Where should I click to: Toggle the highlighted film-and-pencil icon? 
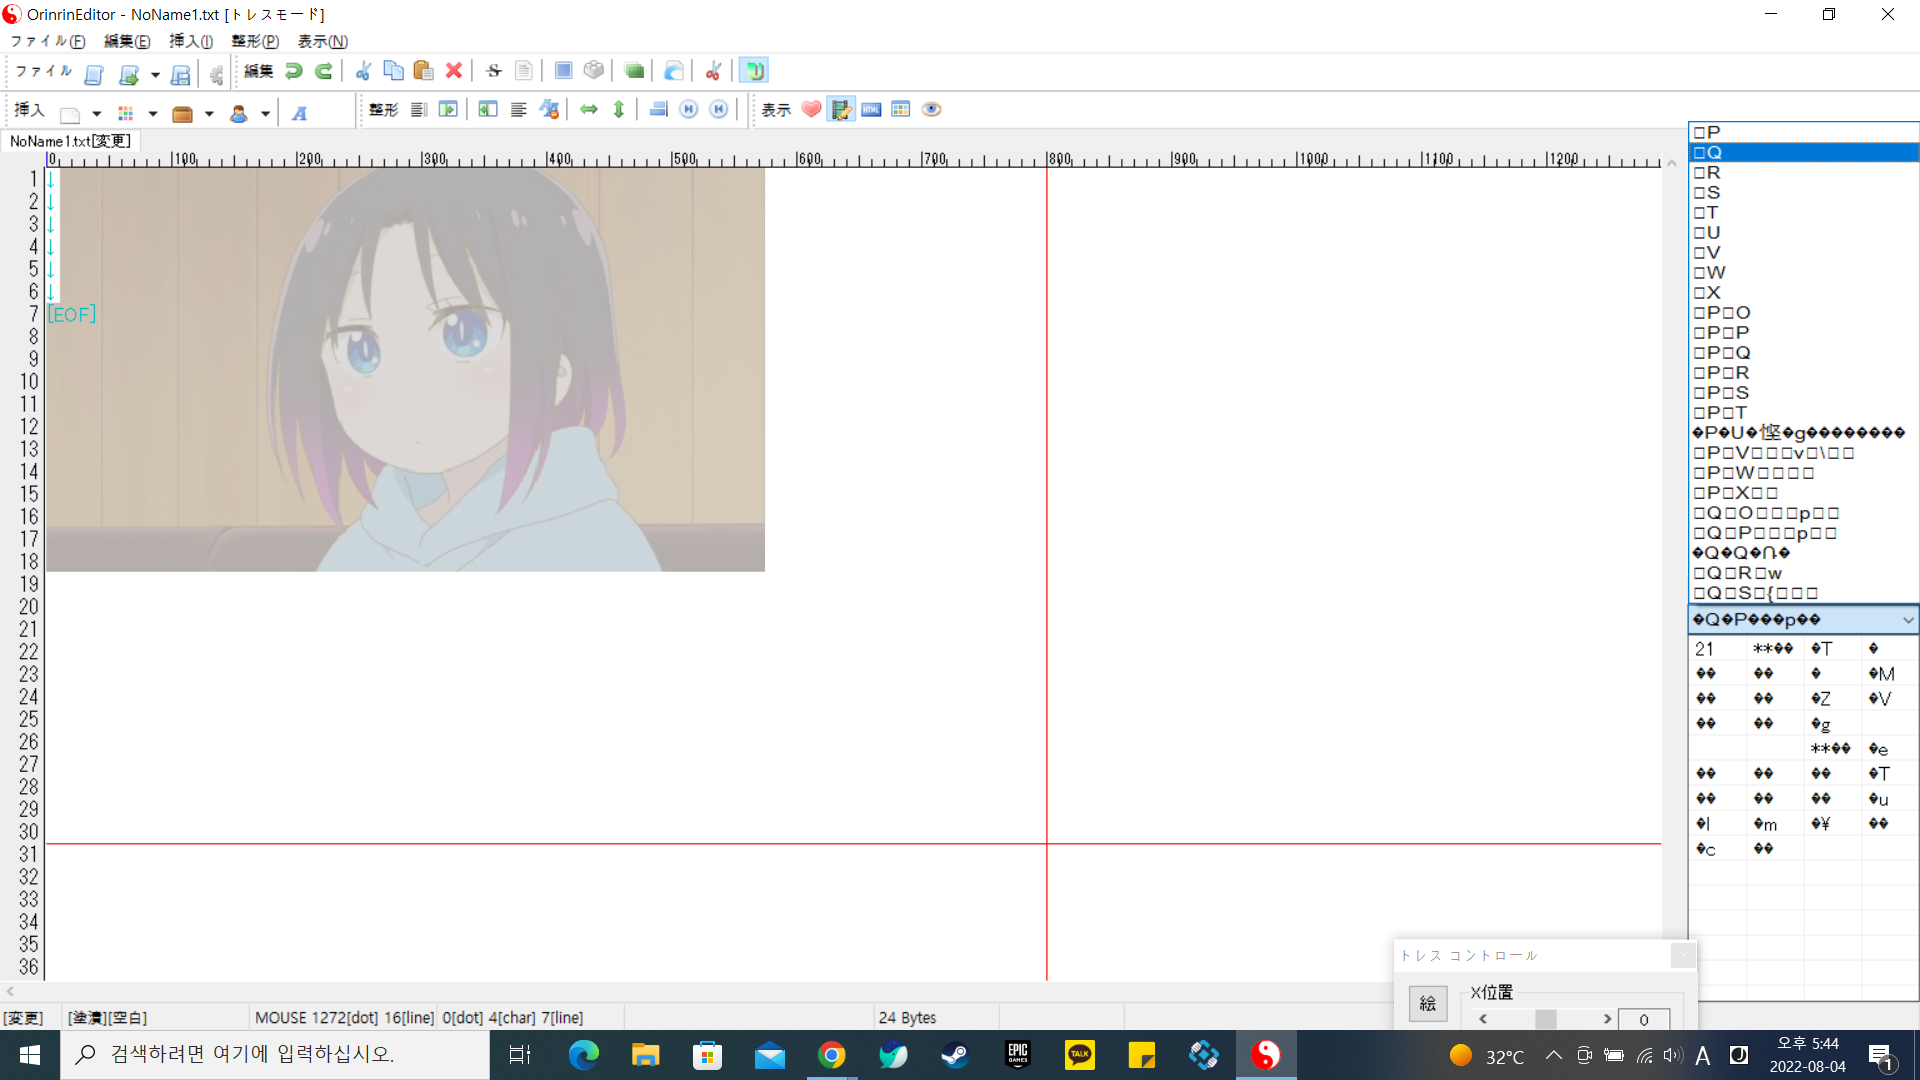point(841,110)
